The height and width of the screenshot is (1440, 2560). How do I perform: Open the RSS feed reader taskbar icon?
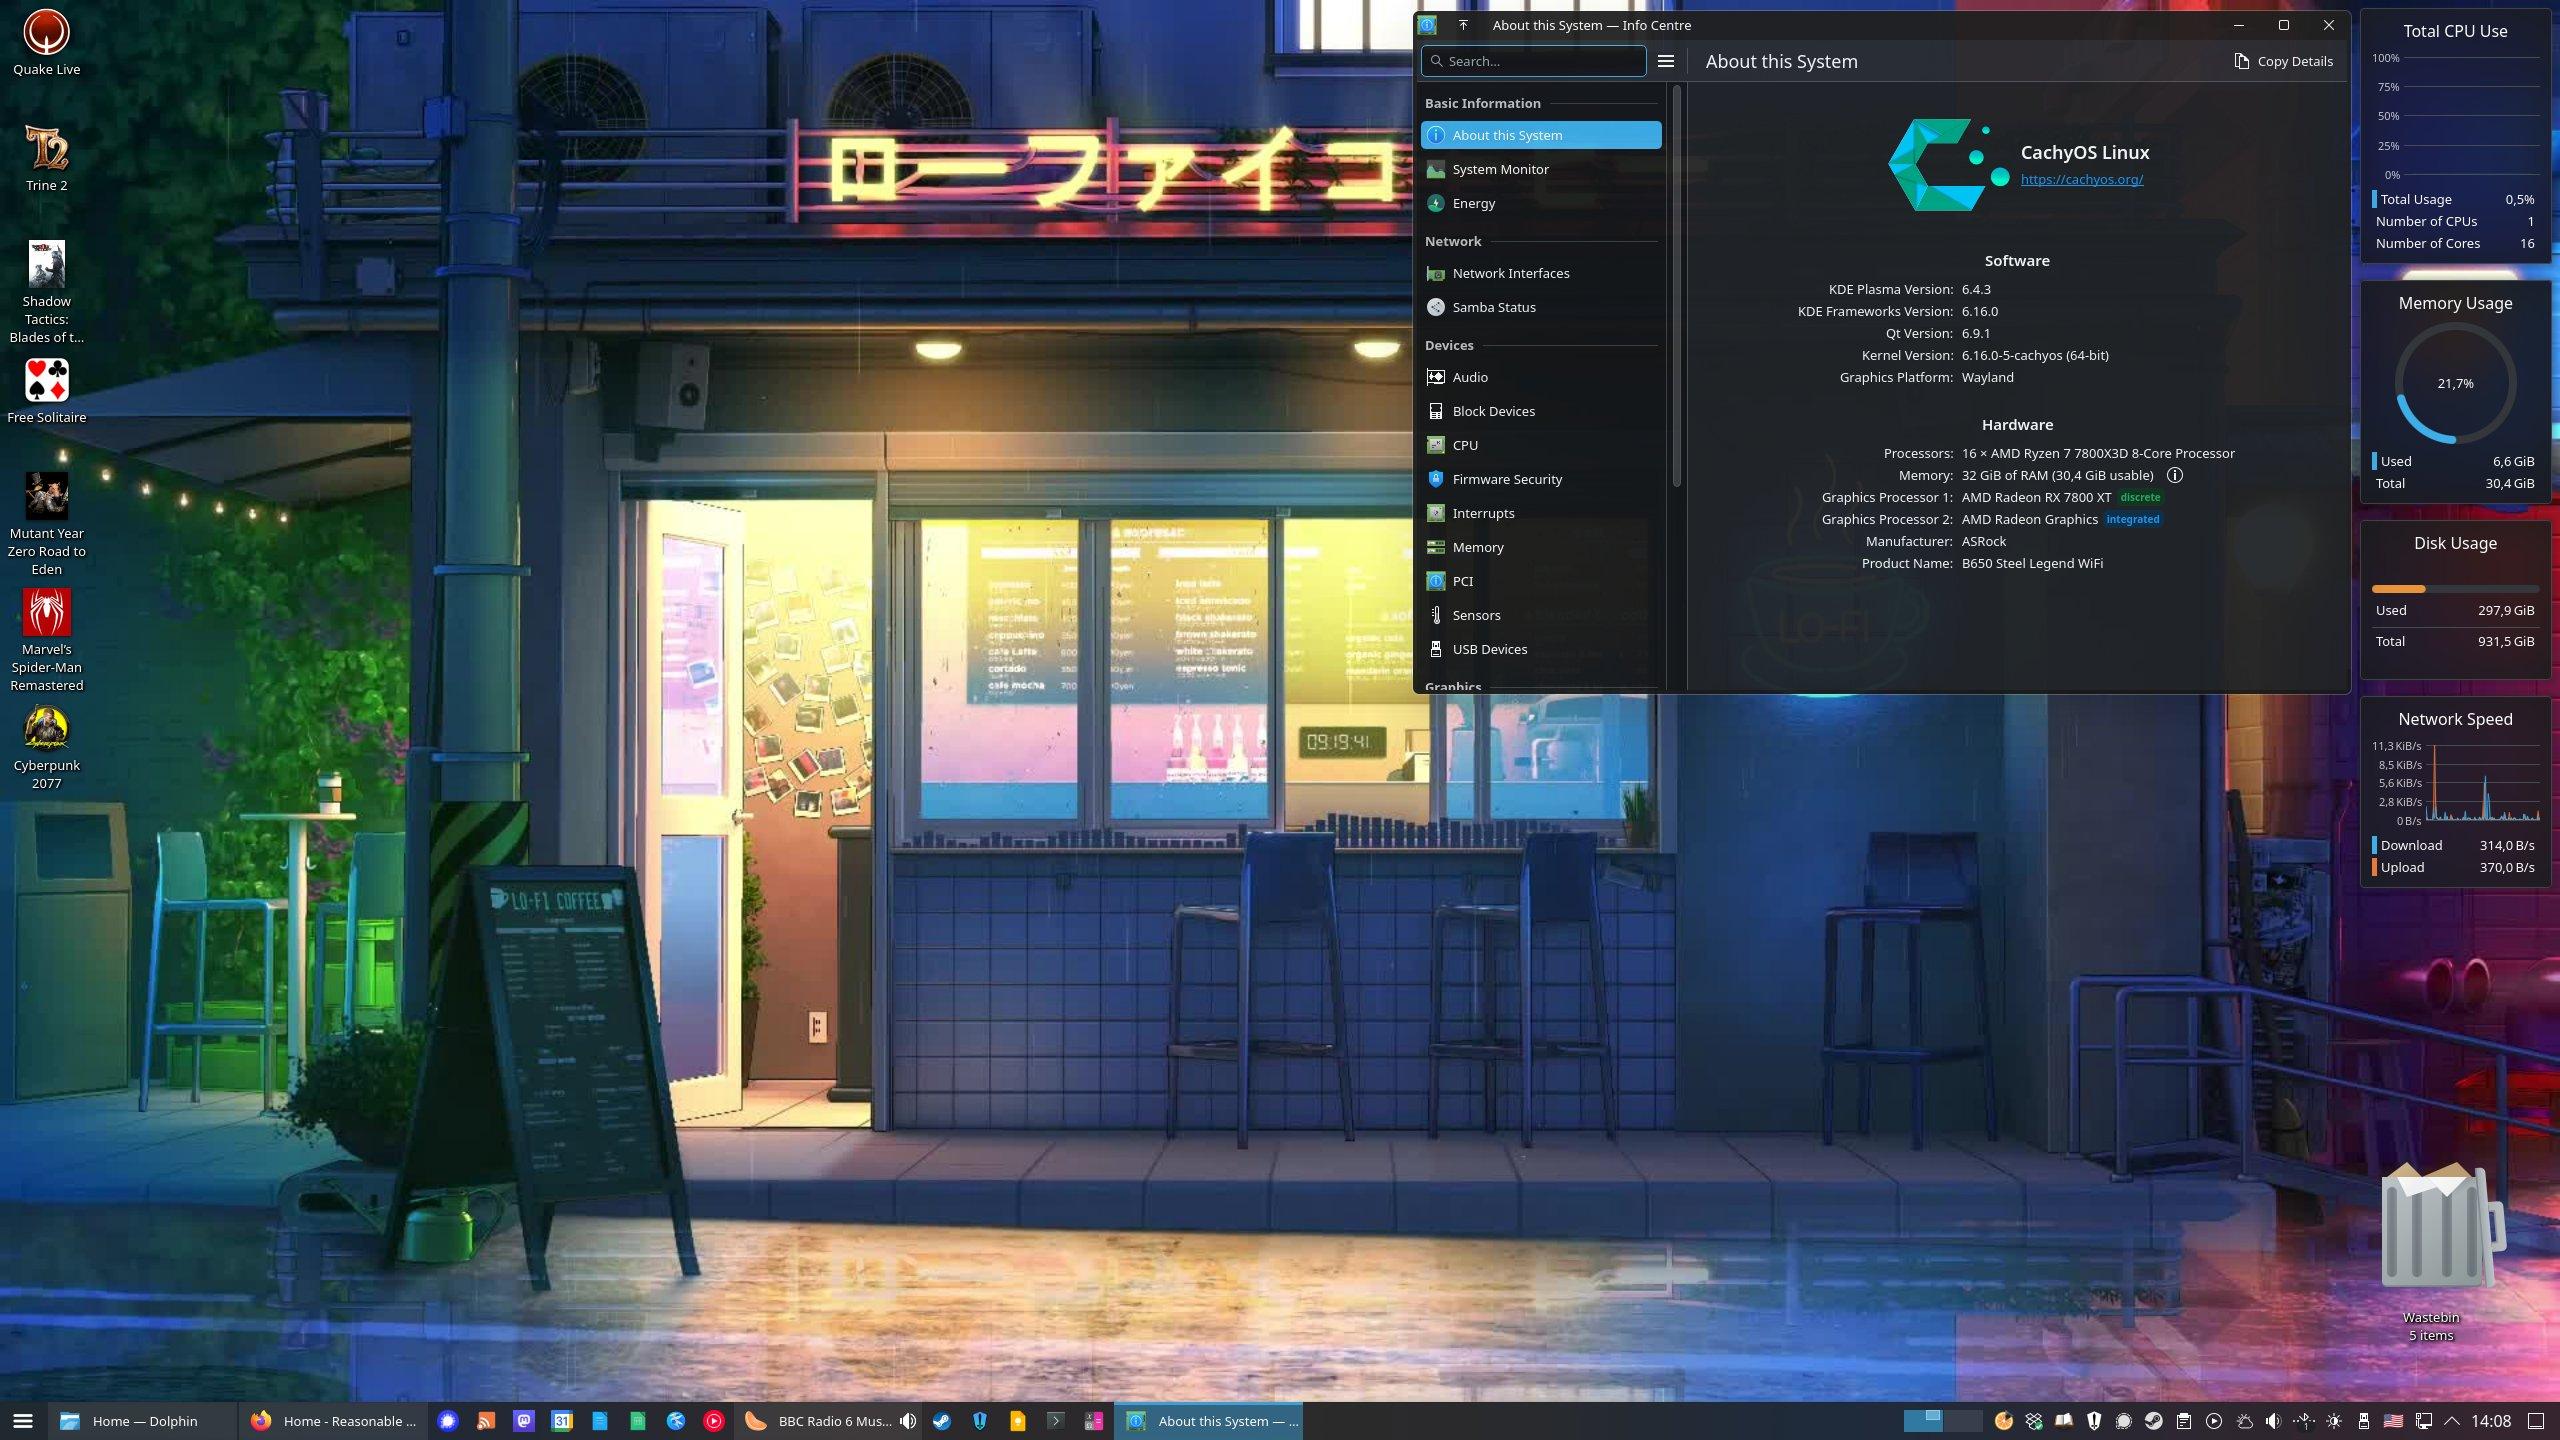pyautogui.click(x=486, y=1421)
